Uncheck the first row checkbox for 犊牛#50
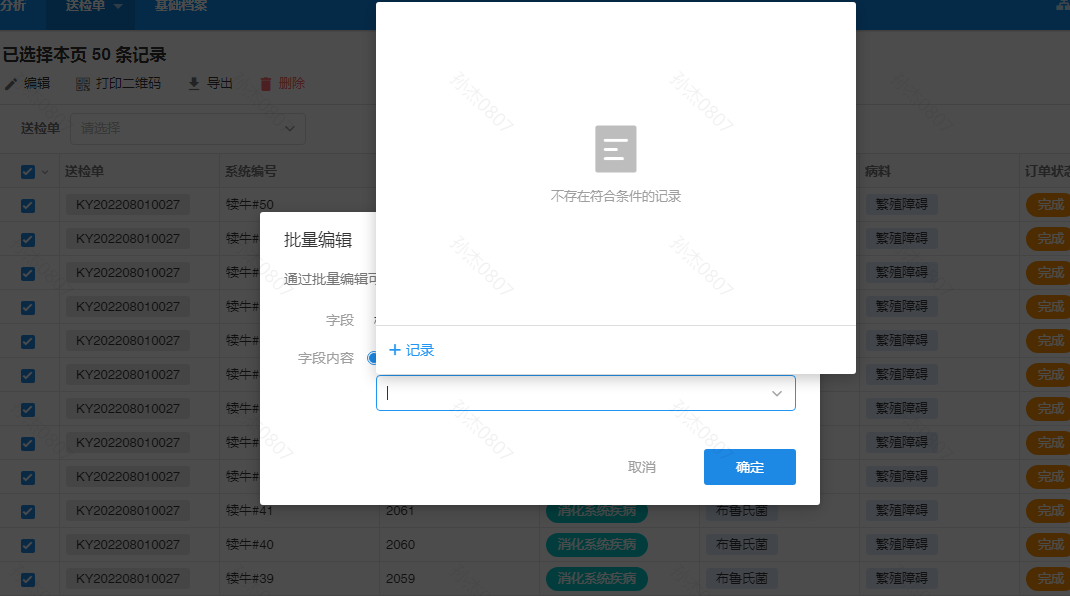Viewport: 1070px width, 596px height. coord(28,205)
